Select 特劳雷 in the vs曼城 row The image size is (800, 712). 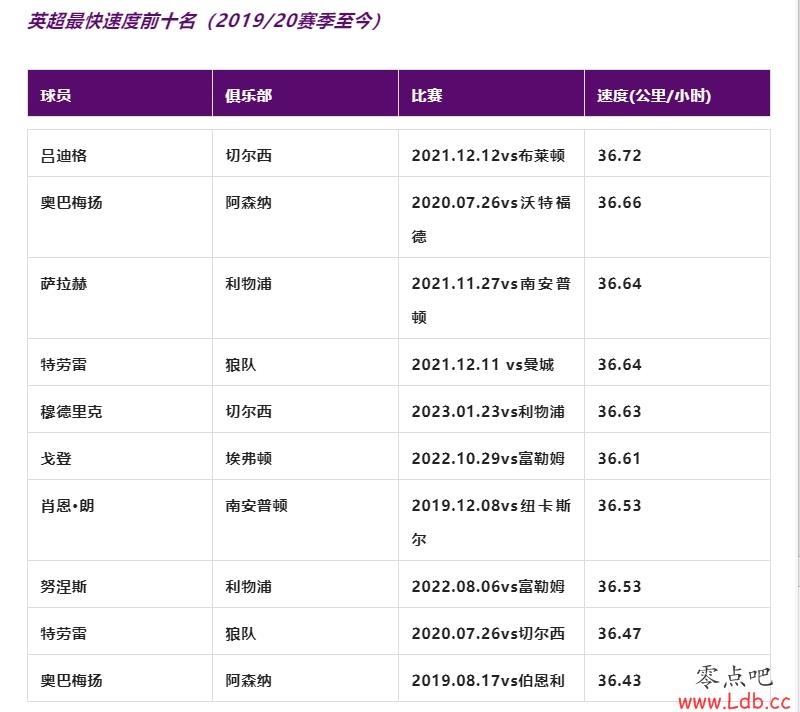(x=64, y=365)
